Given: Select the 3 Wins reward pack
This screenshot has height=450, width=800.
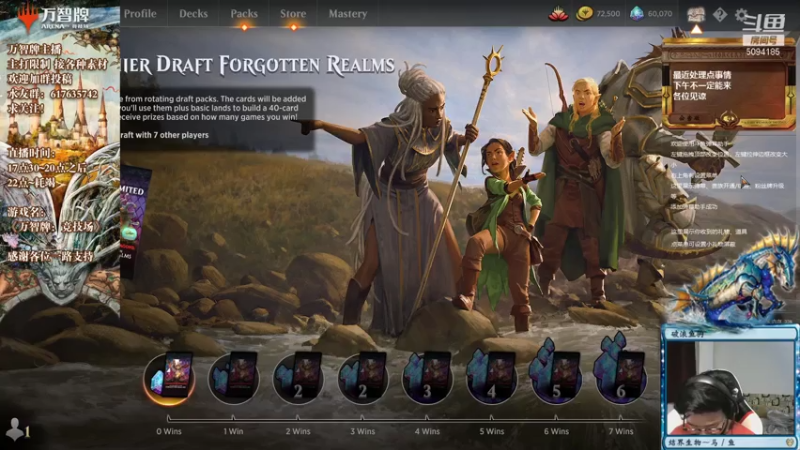Looking at the screenshot, I should tap(363, 378).
